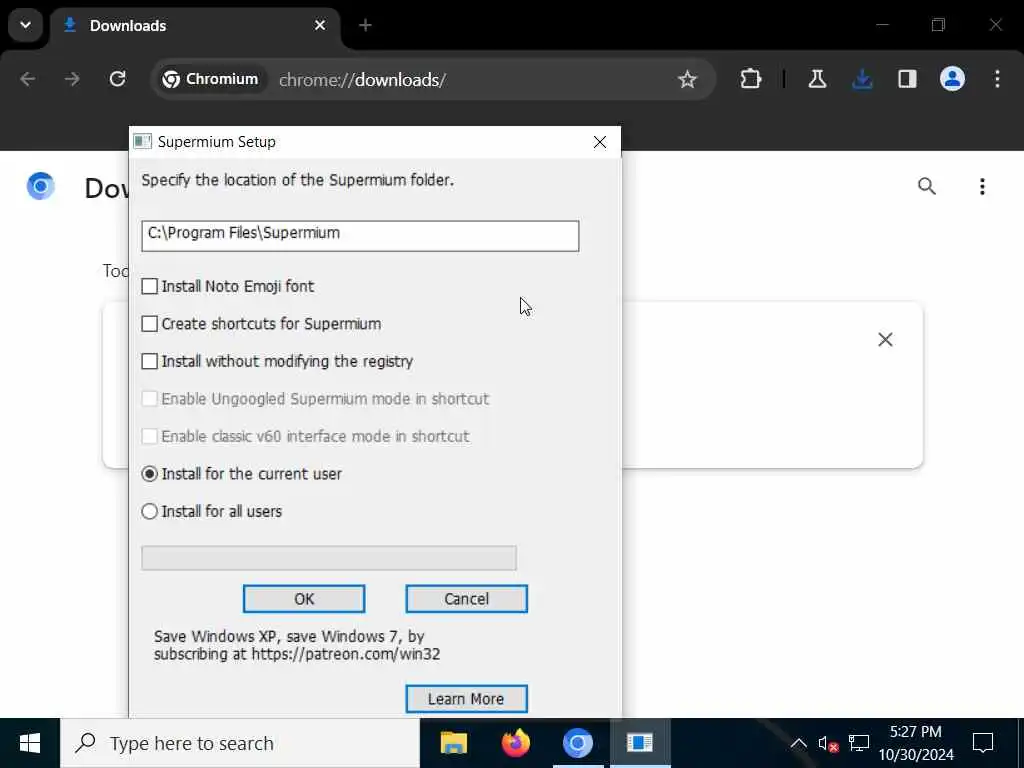The width and height of the screenshot is (1024, 768).
Task: Open the clock showing 5:27 PM
Action: (x=916, y=743)
